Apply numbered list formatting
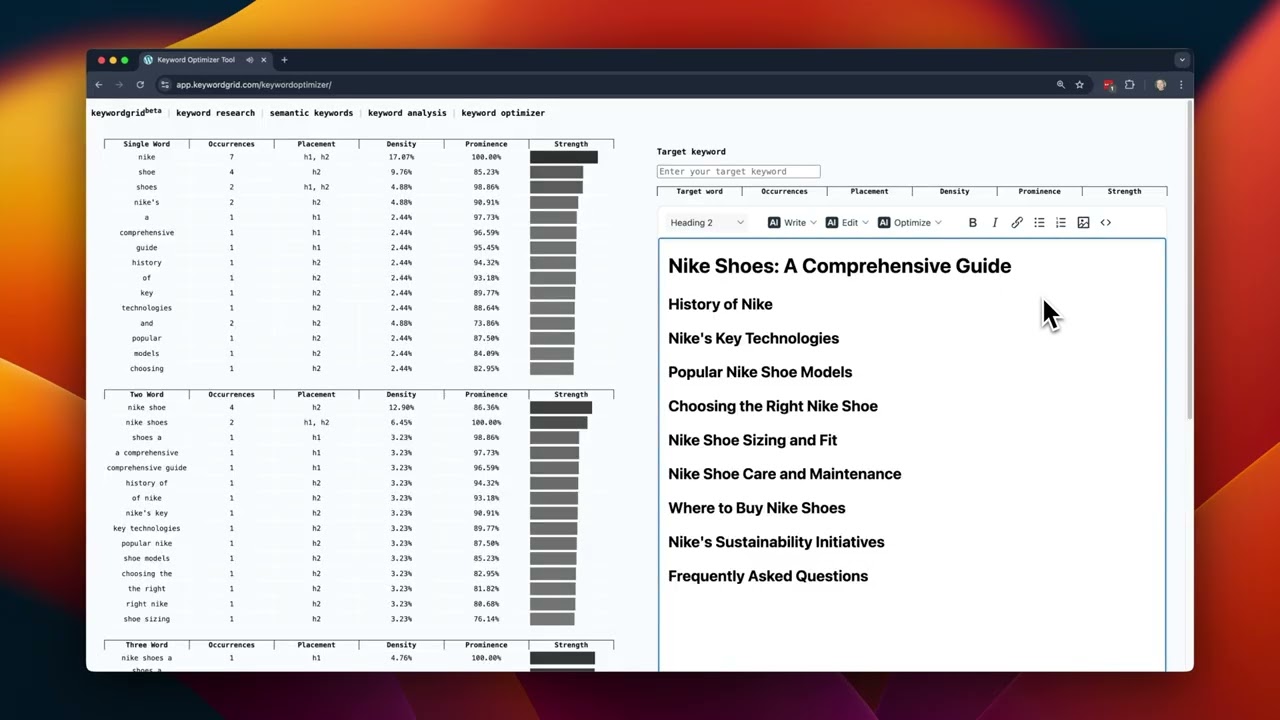Screen dimensions: 1280x720 (1061, 223)
